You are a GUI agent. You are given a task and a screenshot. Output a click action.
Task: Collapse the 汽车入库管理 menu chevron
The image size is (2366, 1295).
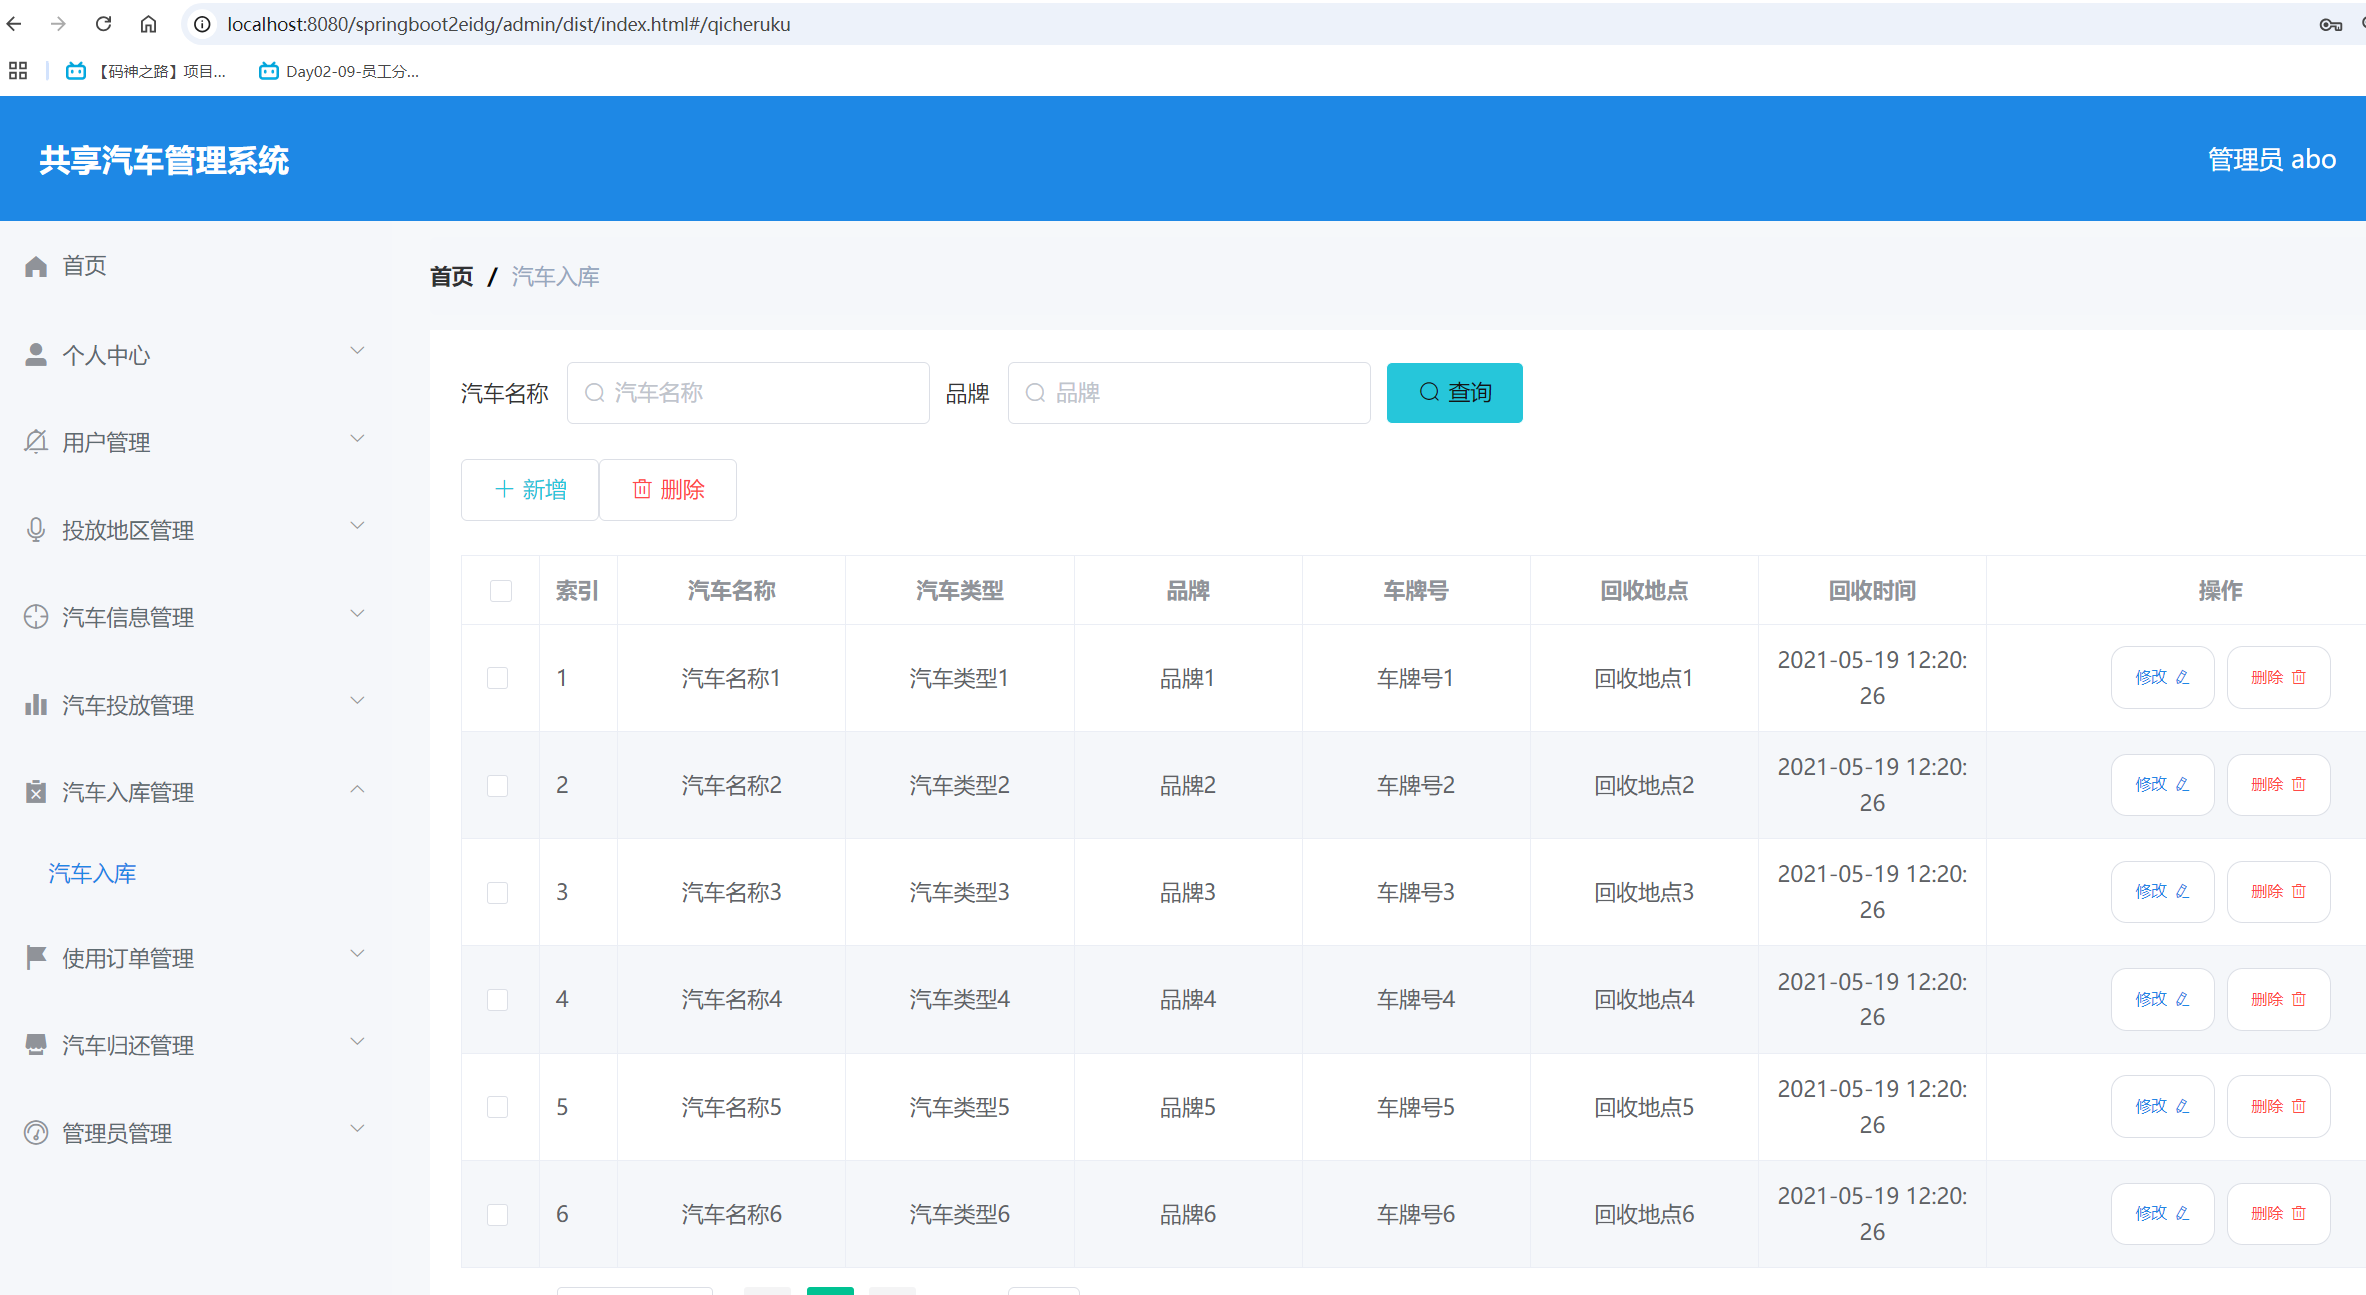tap(357, 790)
